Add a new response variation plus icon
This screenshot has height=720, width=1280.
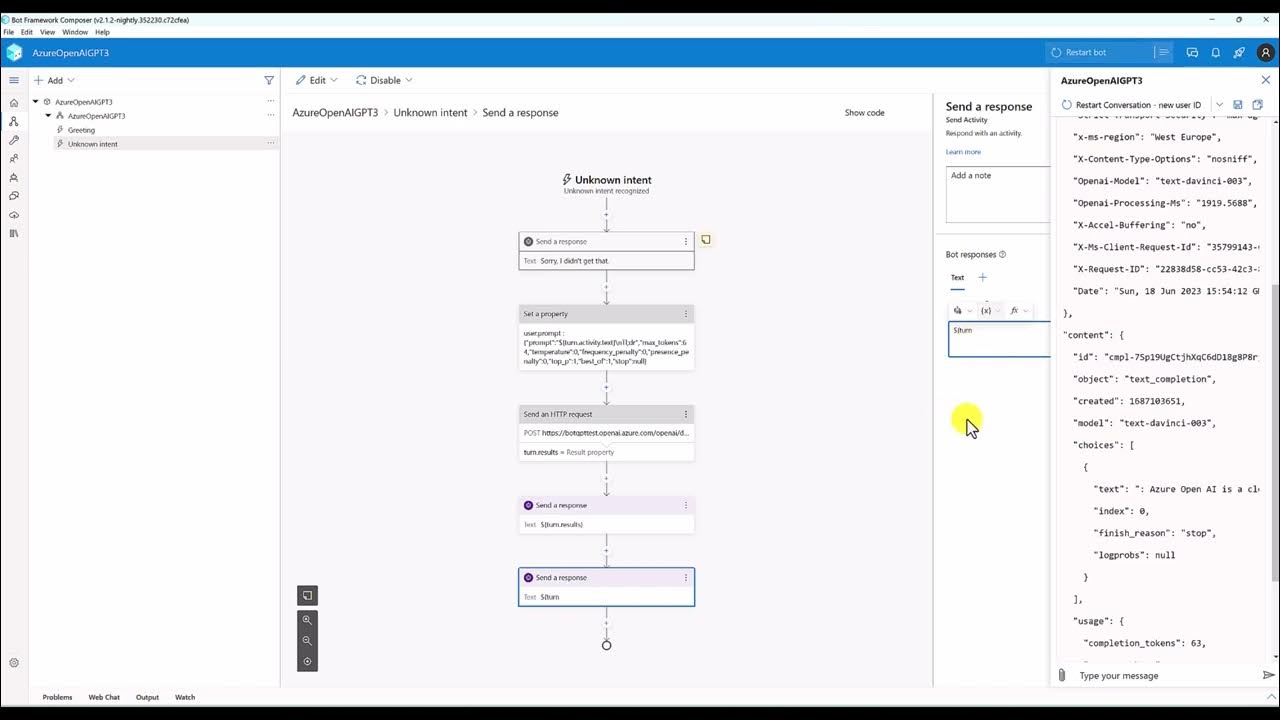point(982,277)
